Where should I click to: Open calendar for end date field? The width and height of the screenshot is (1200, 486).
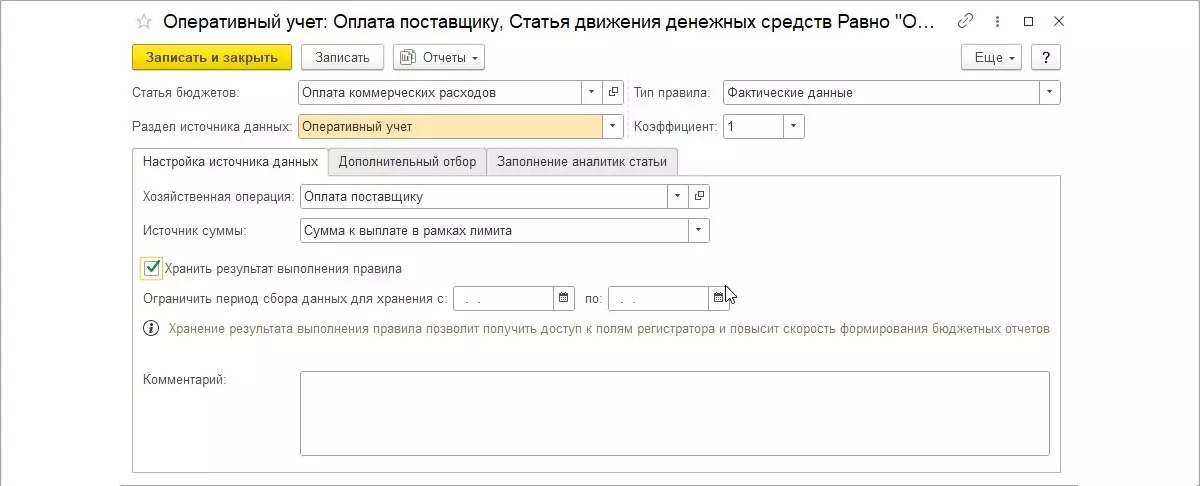click(718, 298)
